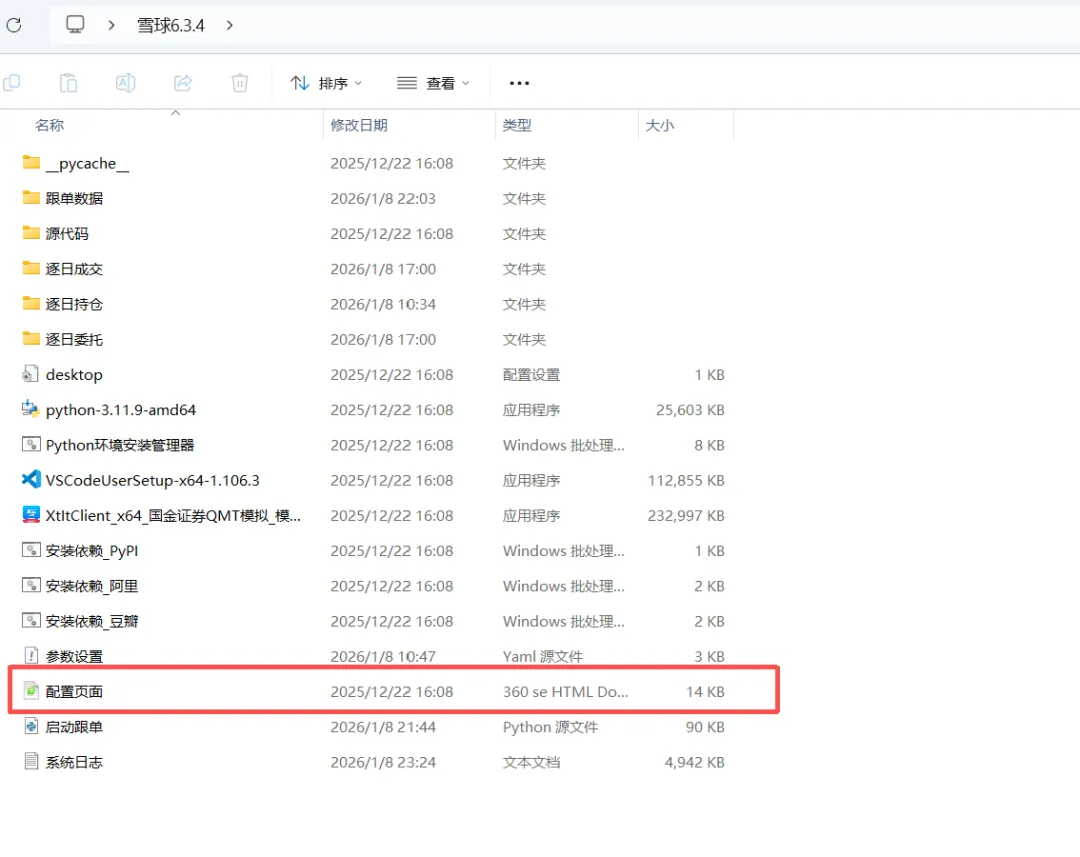Click the file name __pycache__
Image resolution: width=1080 pixels, height=857 pixels.
point(87,164)
